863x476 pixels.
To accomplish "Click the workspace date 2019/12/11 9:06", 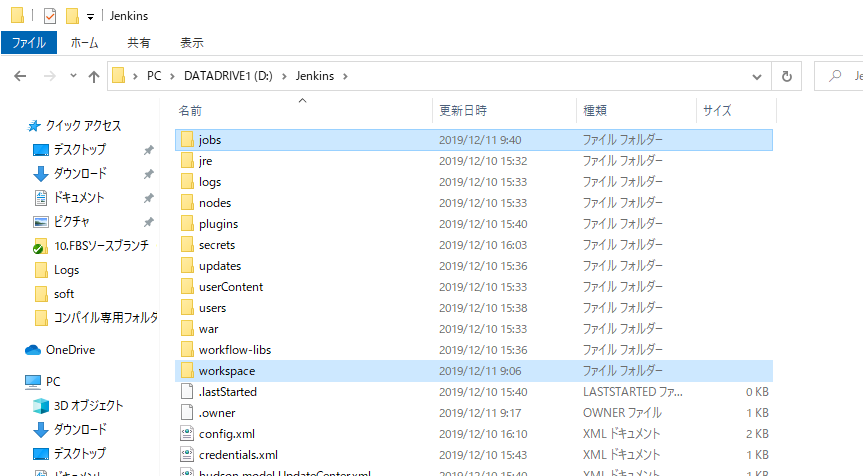I will click(x=480, y=371).
